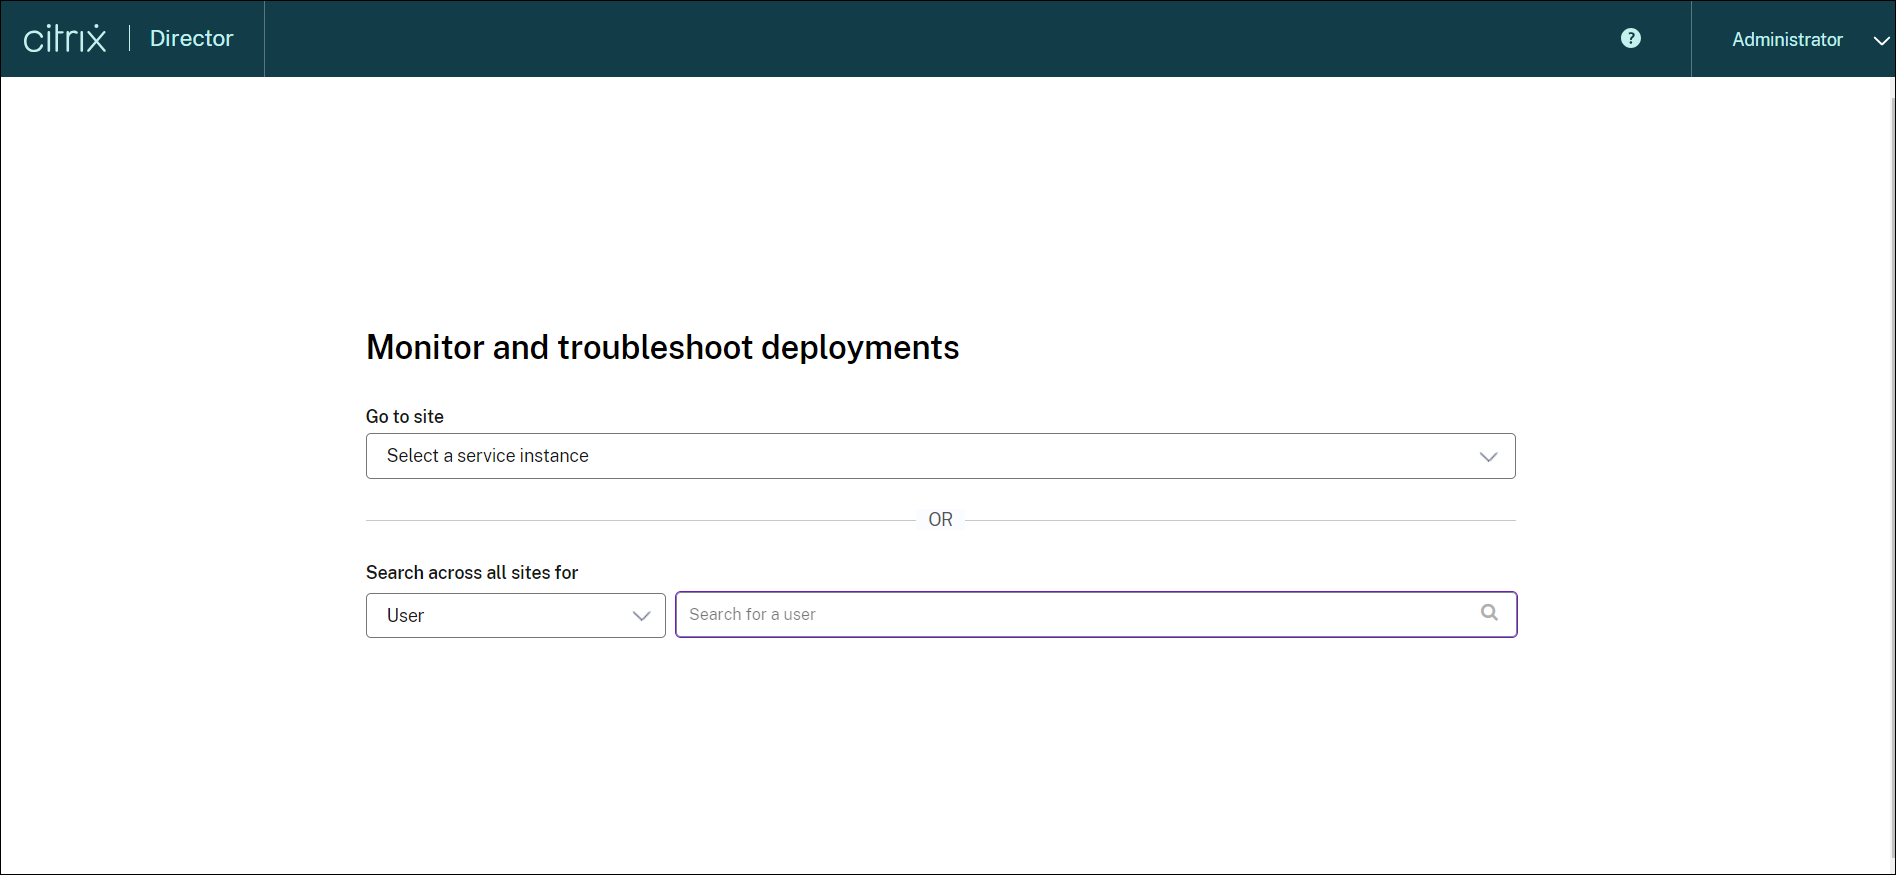Click the Citrix logo
This screenshot has width=1896, height=875.
point(65,39)
